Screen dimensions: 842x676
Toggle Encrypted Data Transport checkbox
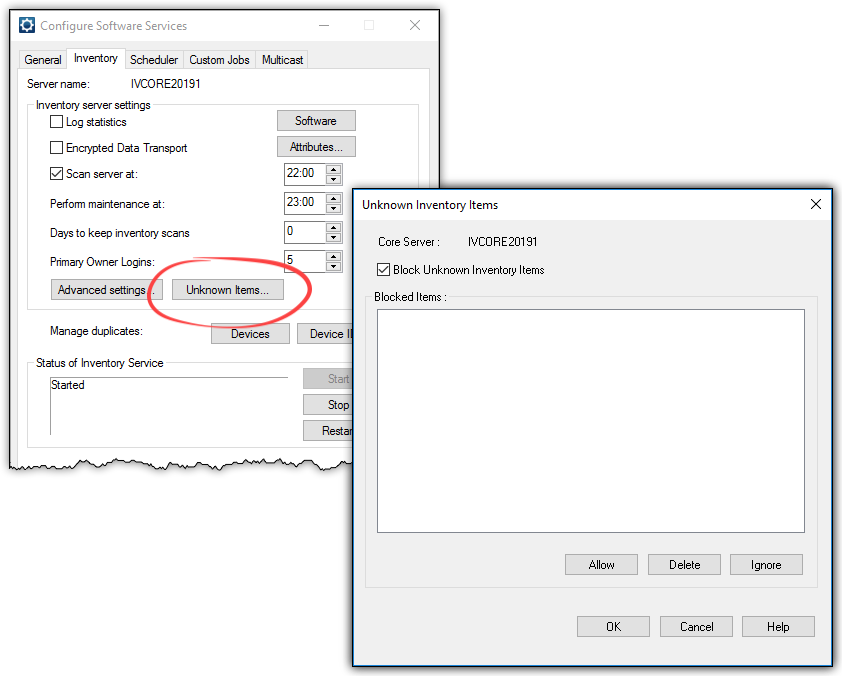click(57, 148)
